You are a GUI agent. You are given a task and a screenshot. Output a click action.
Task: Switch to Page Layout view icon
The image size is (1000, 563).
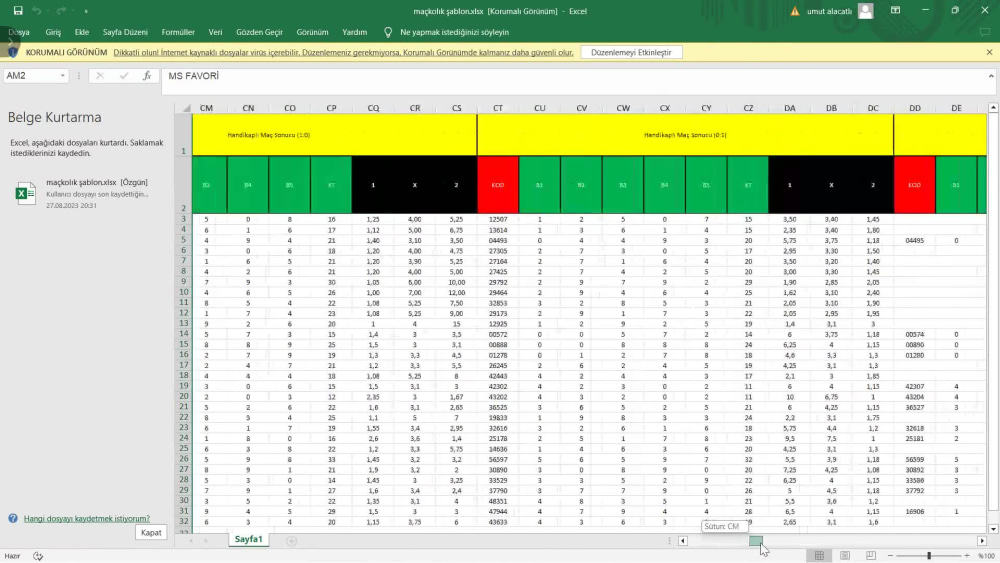(845, 556)
